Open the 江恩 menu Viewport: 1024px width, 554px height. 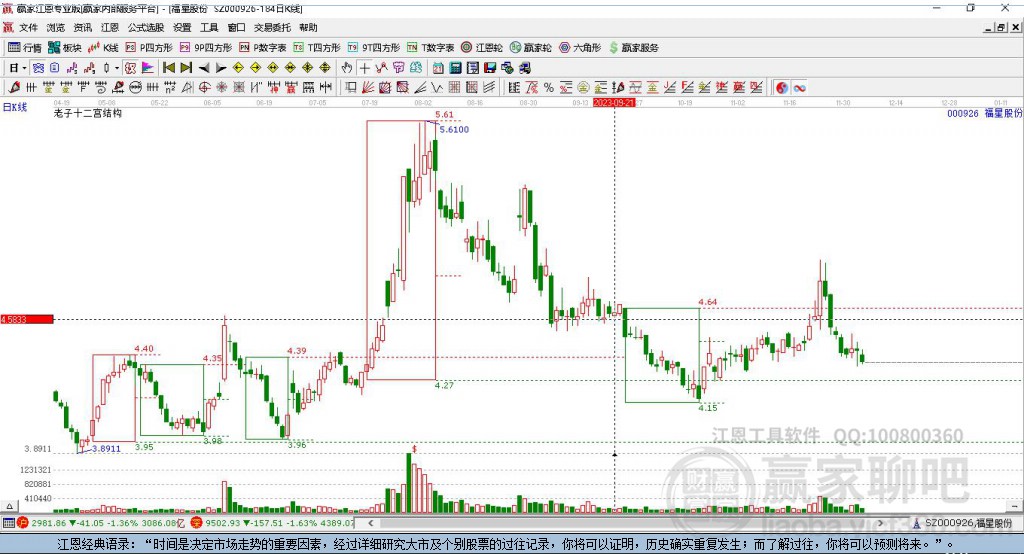tap(110, 27)
